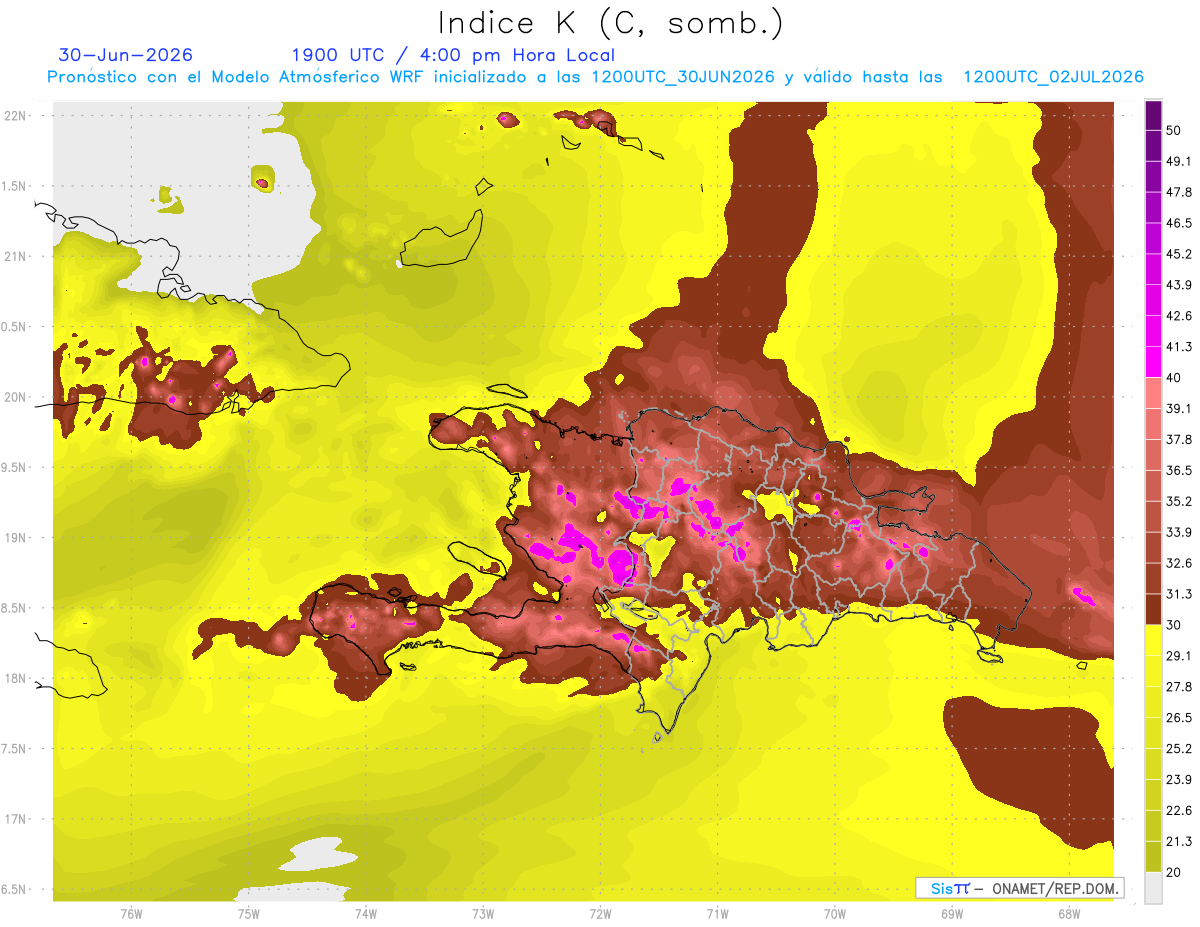This screenshot has width=1200, height=927.
Task: Select the magenta swatch between 40 and 41.3
Action: [1153, 361]
